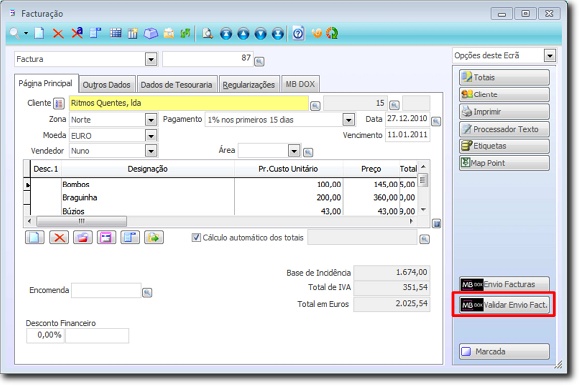The width and height of the screenshot is (579, 386).
Task: Expand the Vendedor dropdown showing Nuno
Action: (x=151, y=151)
